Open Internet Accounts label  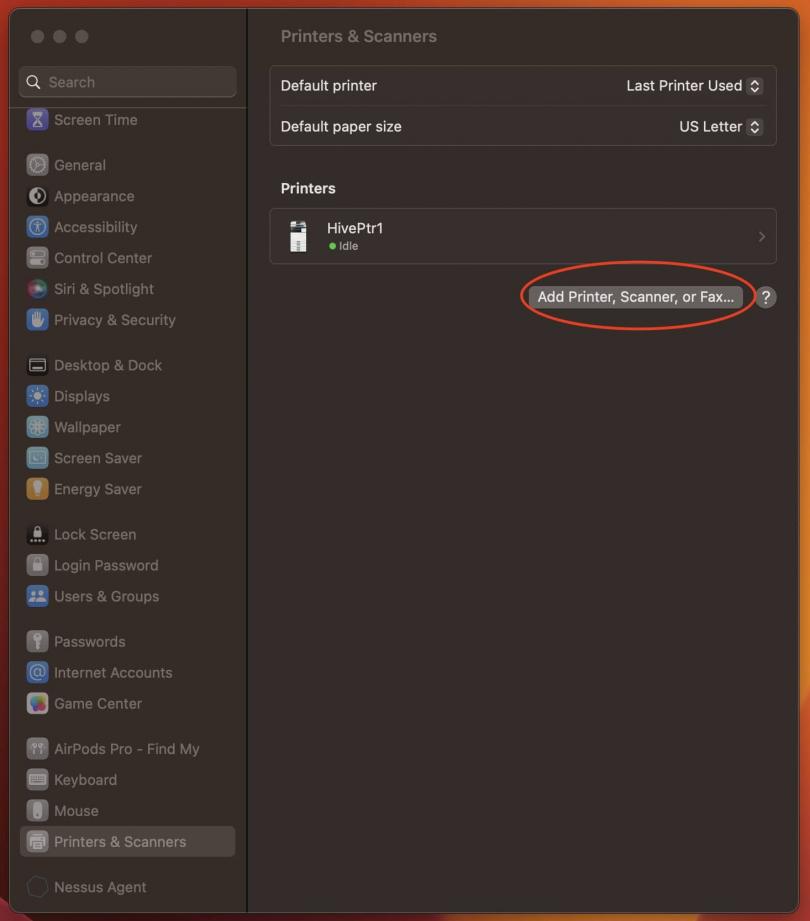(x=113, y=673)
